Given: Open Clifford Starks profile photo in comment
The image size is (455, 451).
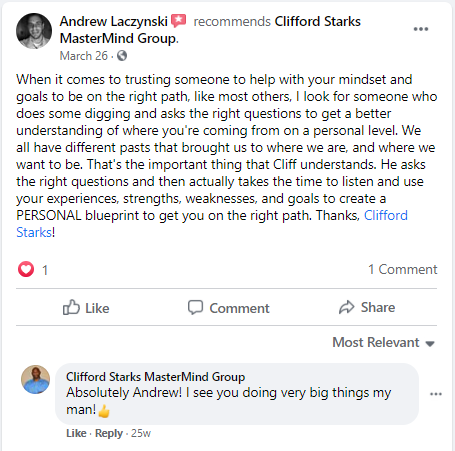Looking at the screenshot, I should 36,379.
